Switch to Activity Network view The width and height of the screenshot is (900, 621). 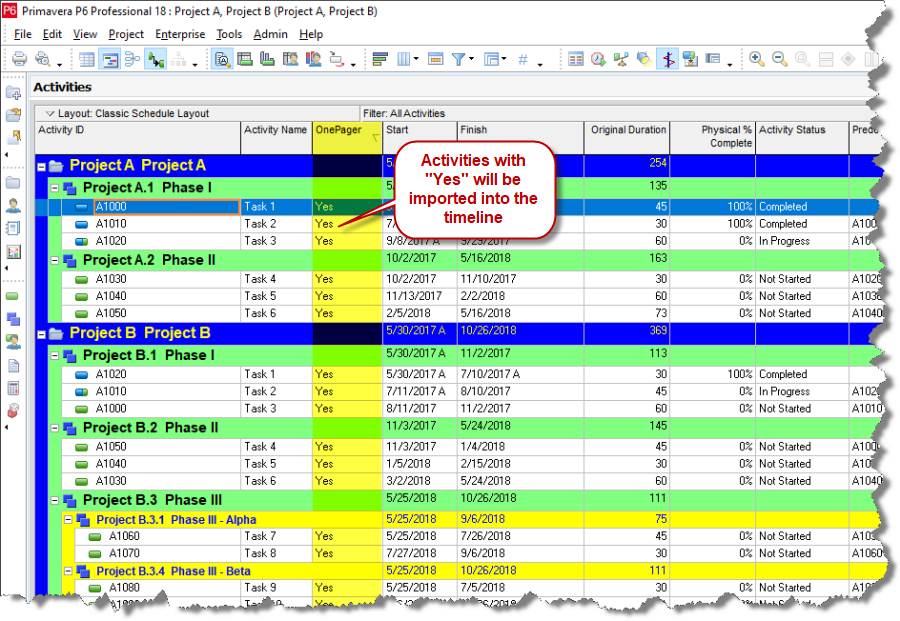coord(132,59)
